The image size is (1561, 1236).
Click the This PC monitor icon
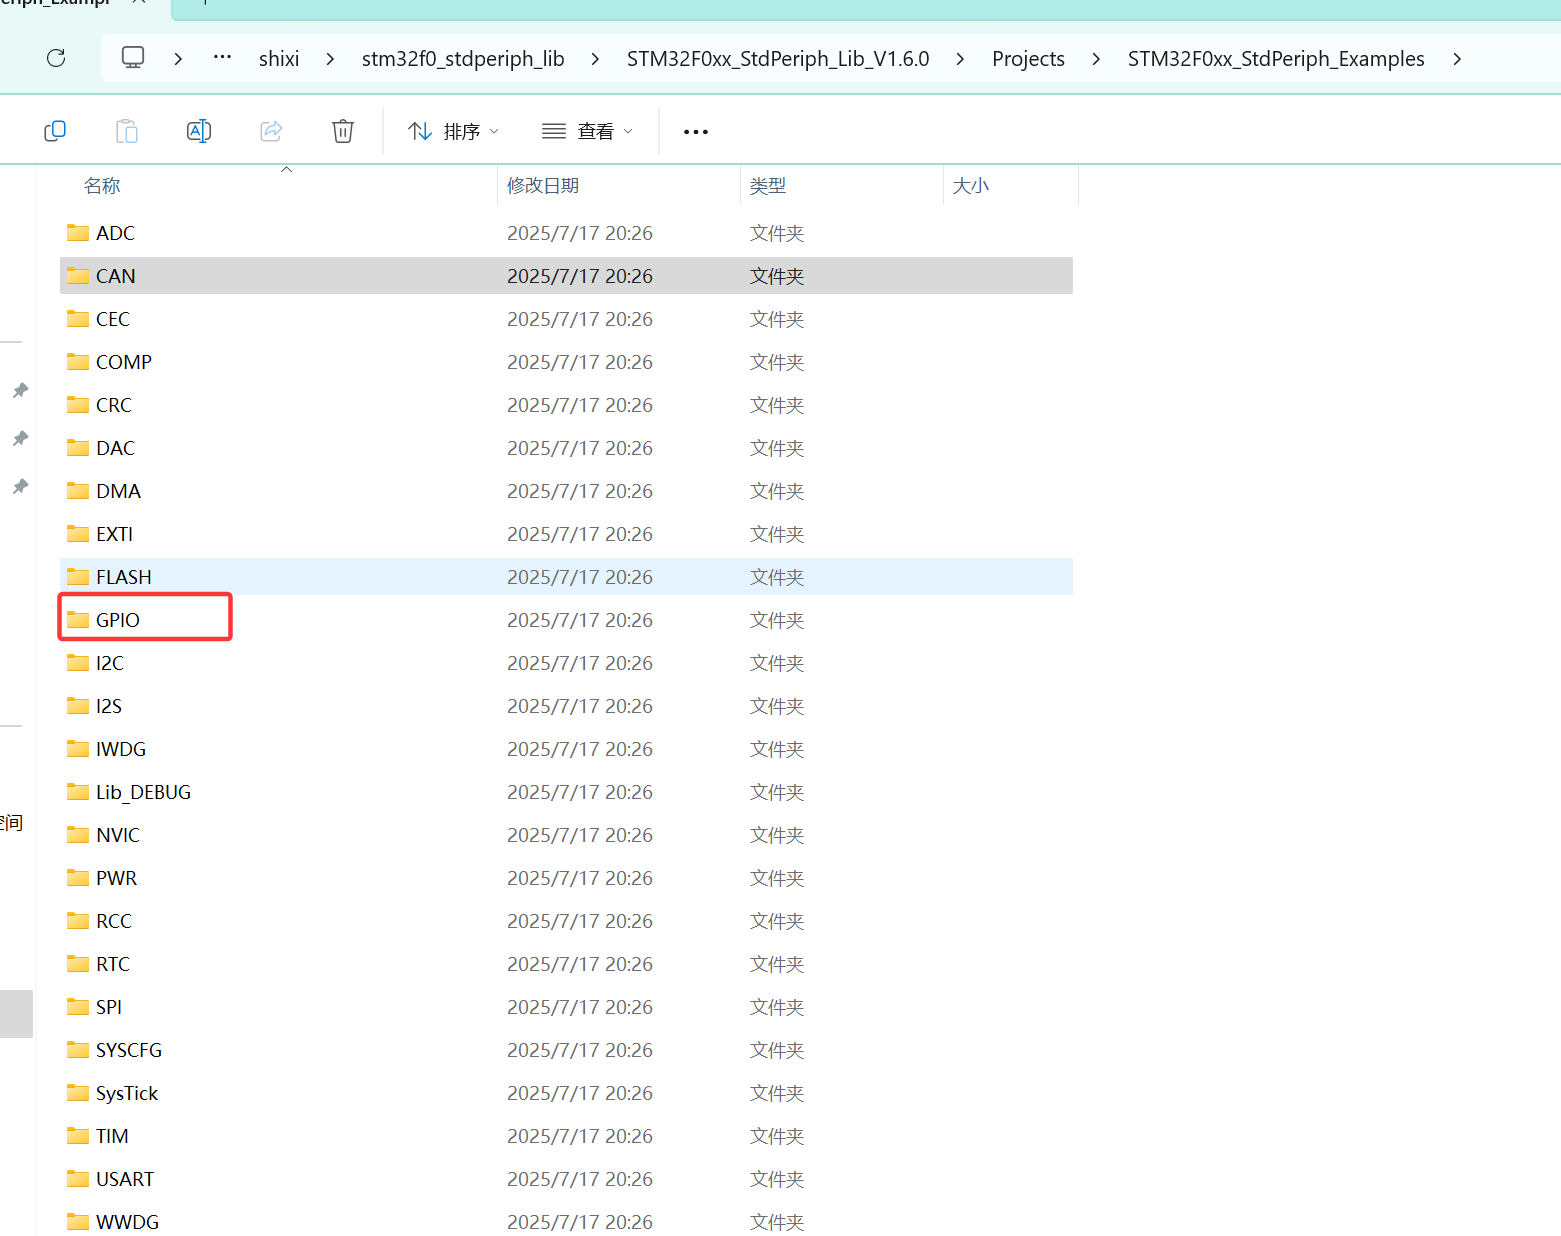click(x=133, y=58)
